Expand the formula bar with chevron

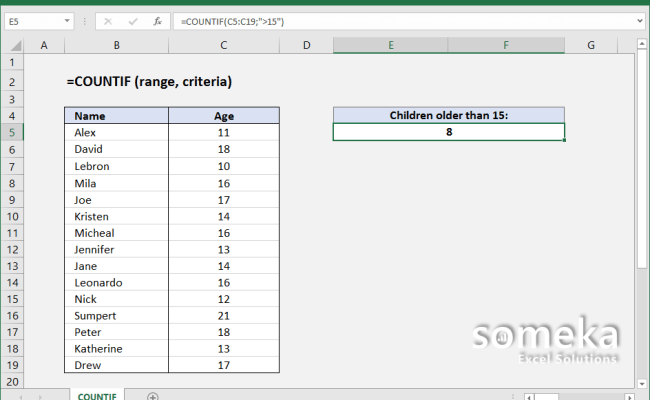[x=640, y=21]
